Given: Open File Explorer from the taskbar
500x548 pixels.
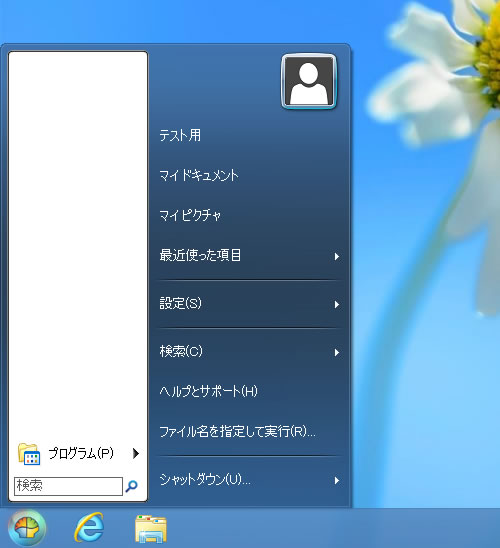Looking at the screenshot, I should [x=151, y=529].
